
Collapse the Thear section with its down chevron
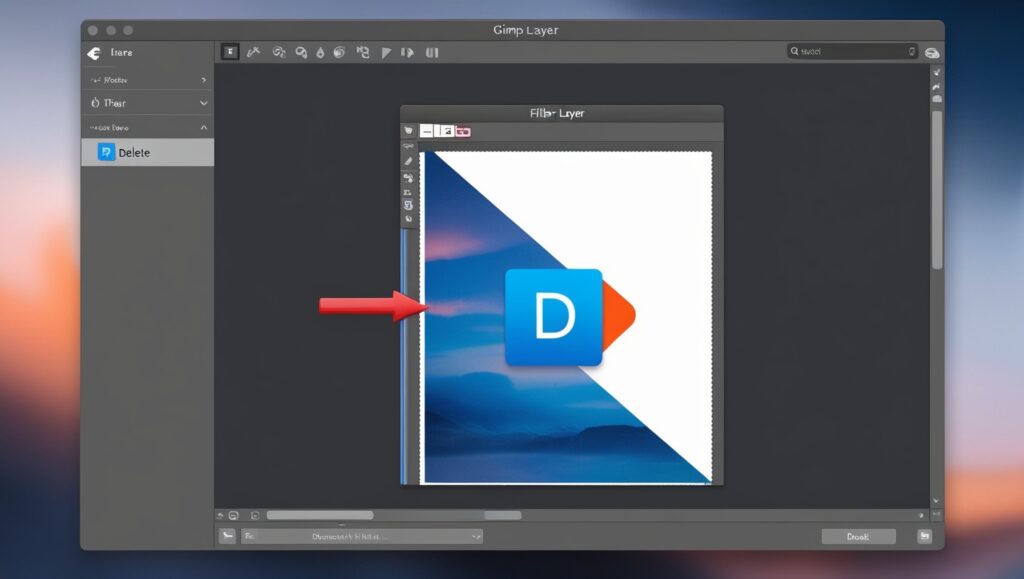(204, 103)
